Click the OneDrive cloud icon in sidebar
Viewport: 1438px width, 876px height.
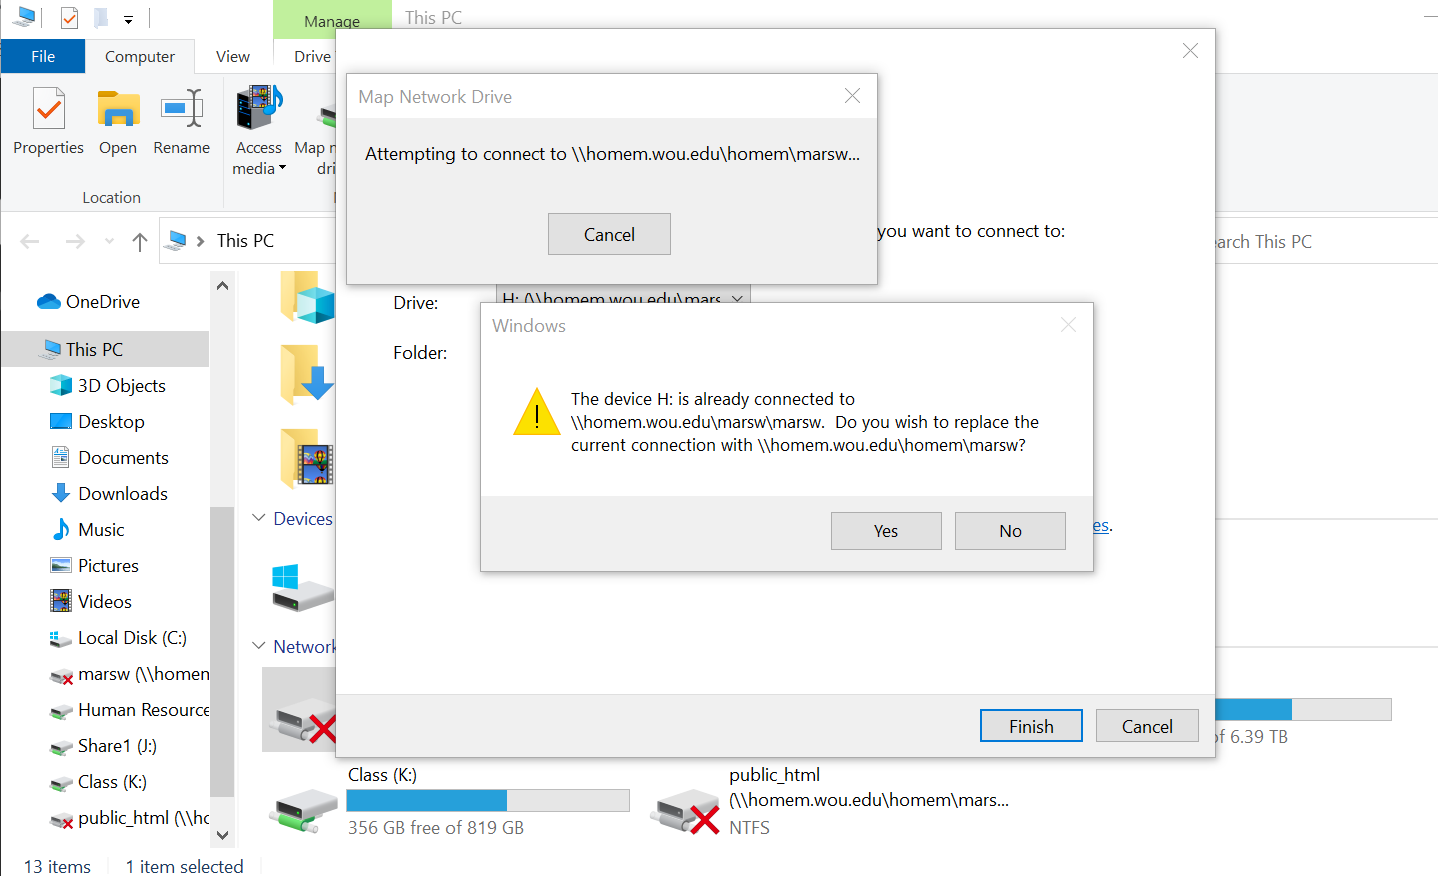click(49, 301)
